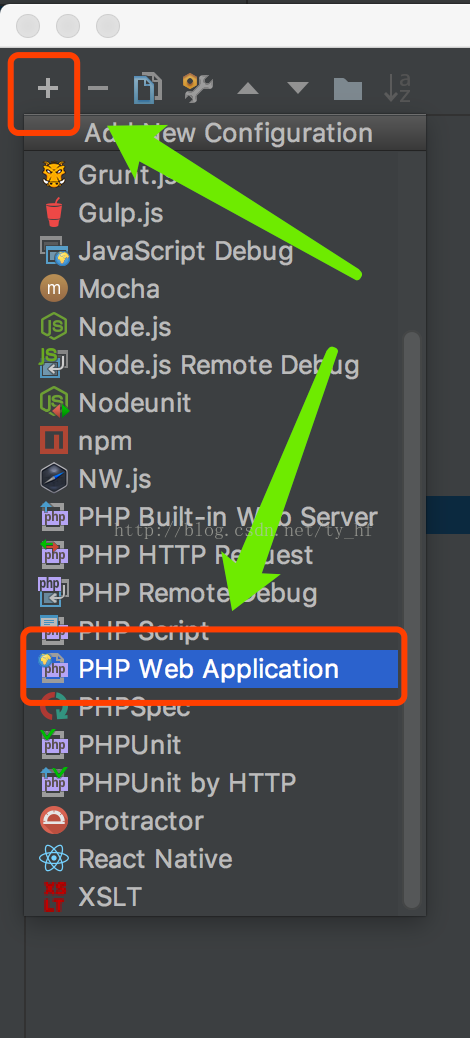
Task: Choose the Mocha configuration entry
Action: point(213,289)
